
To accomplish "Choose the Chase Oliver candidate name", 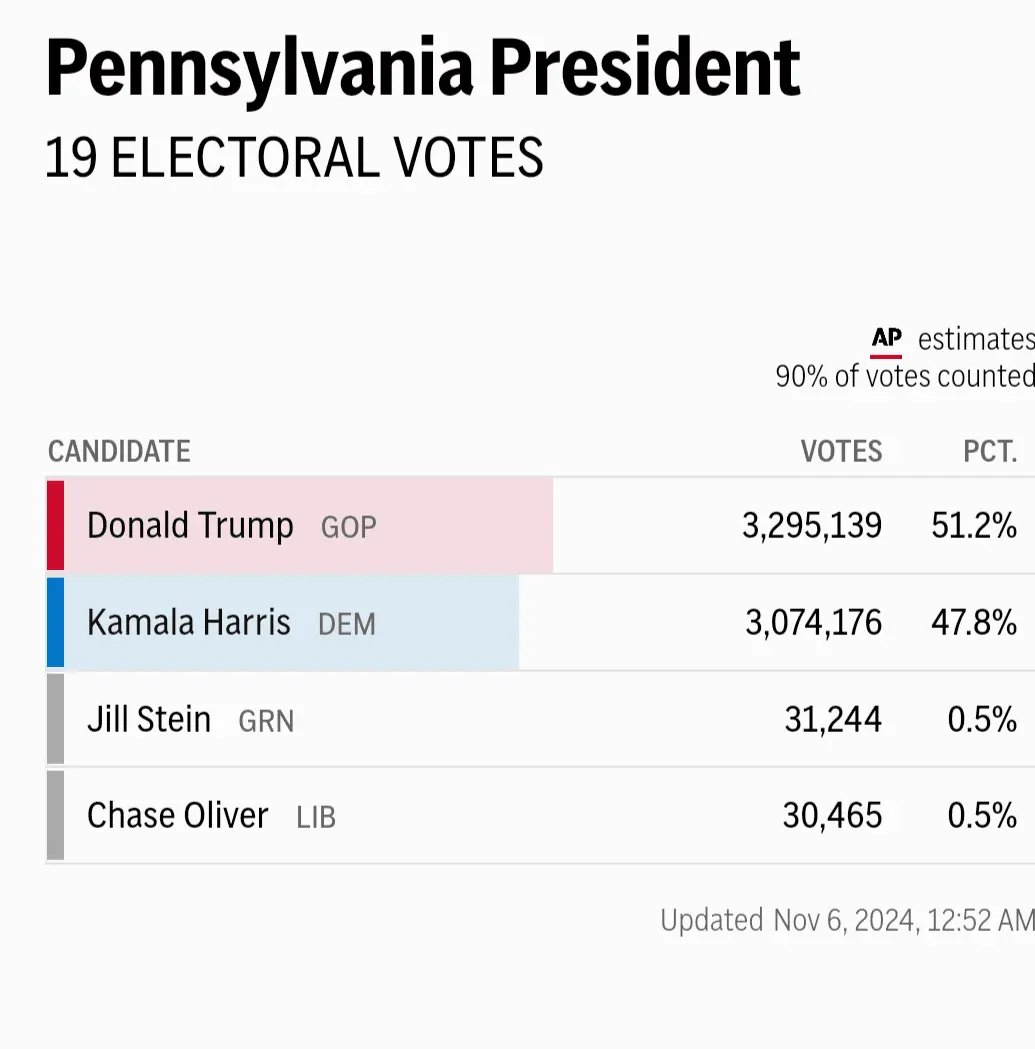I will coord(178,815).
